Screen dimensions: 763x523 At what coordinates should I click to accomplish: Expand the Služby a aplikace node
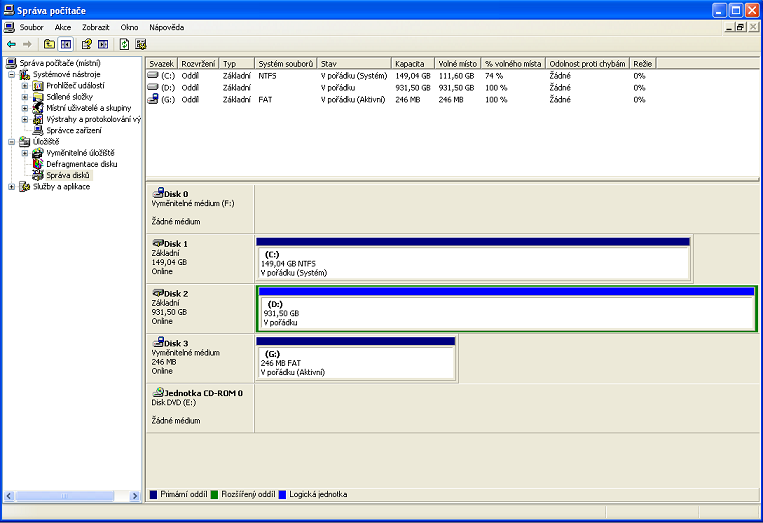[11, 186]
